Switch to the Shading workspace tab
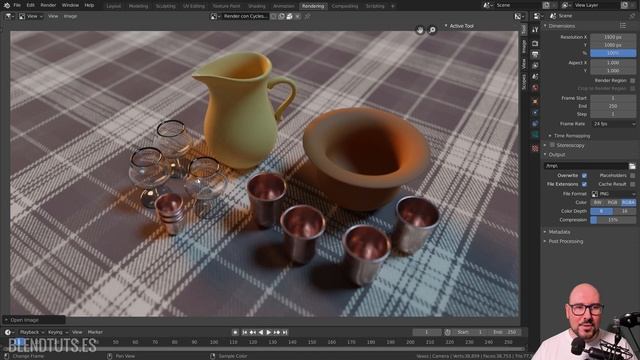The image size is (640, 360). [x=257, y=6]
